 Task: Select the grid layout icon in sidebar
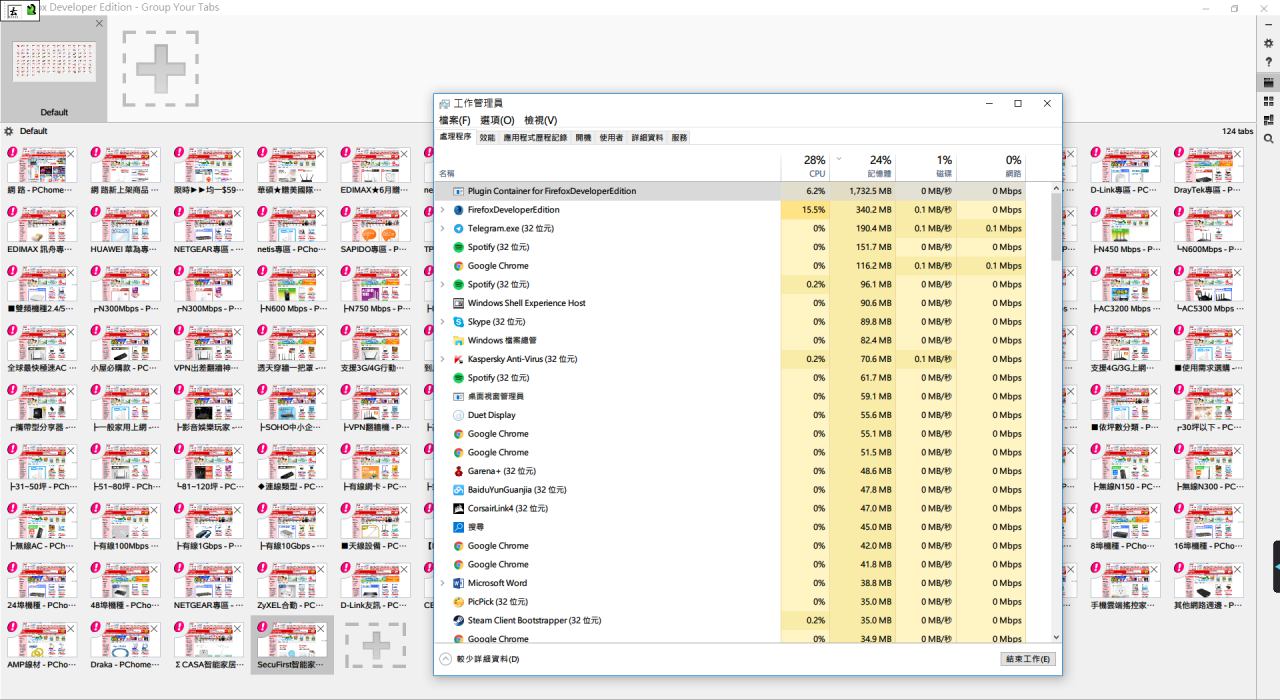coord(1268,101)
